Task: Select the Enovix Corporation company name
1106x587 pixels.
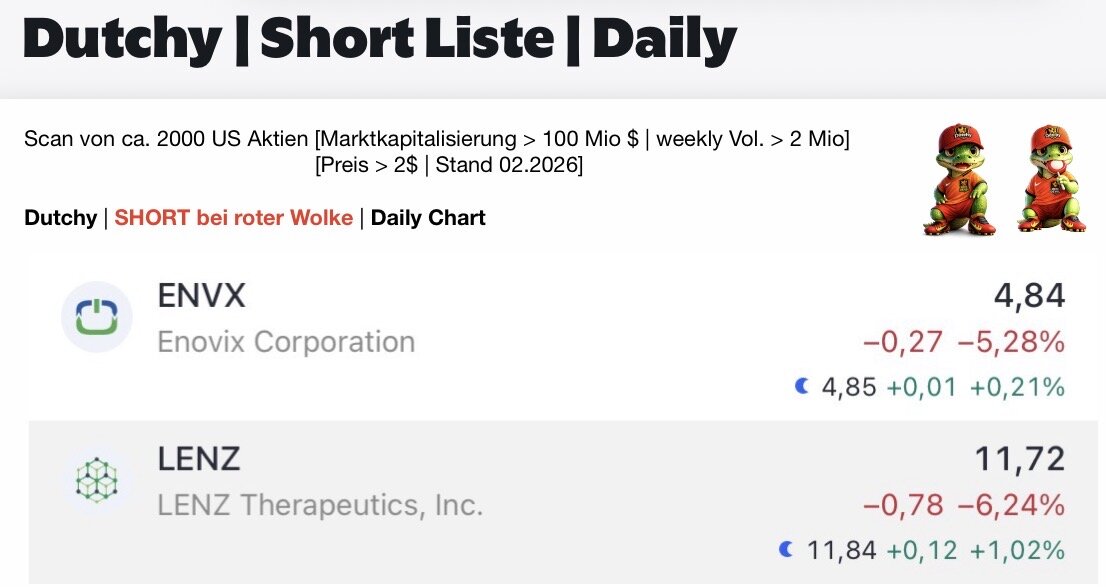Action: point(286,342)
